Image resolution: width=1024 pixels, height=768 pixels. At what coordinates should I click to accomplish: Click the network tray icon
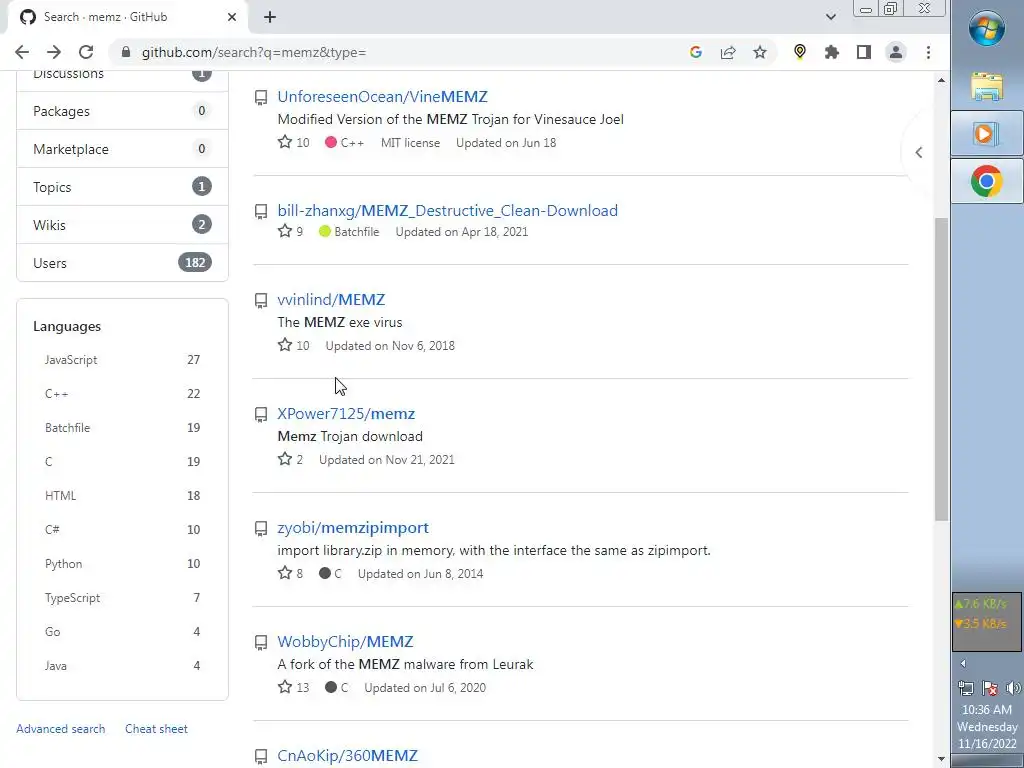pos(966,688)
